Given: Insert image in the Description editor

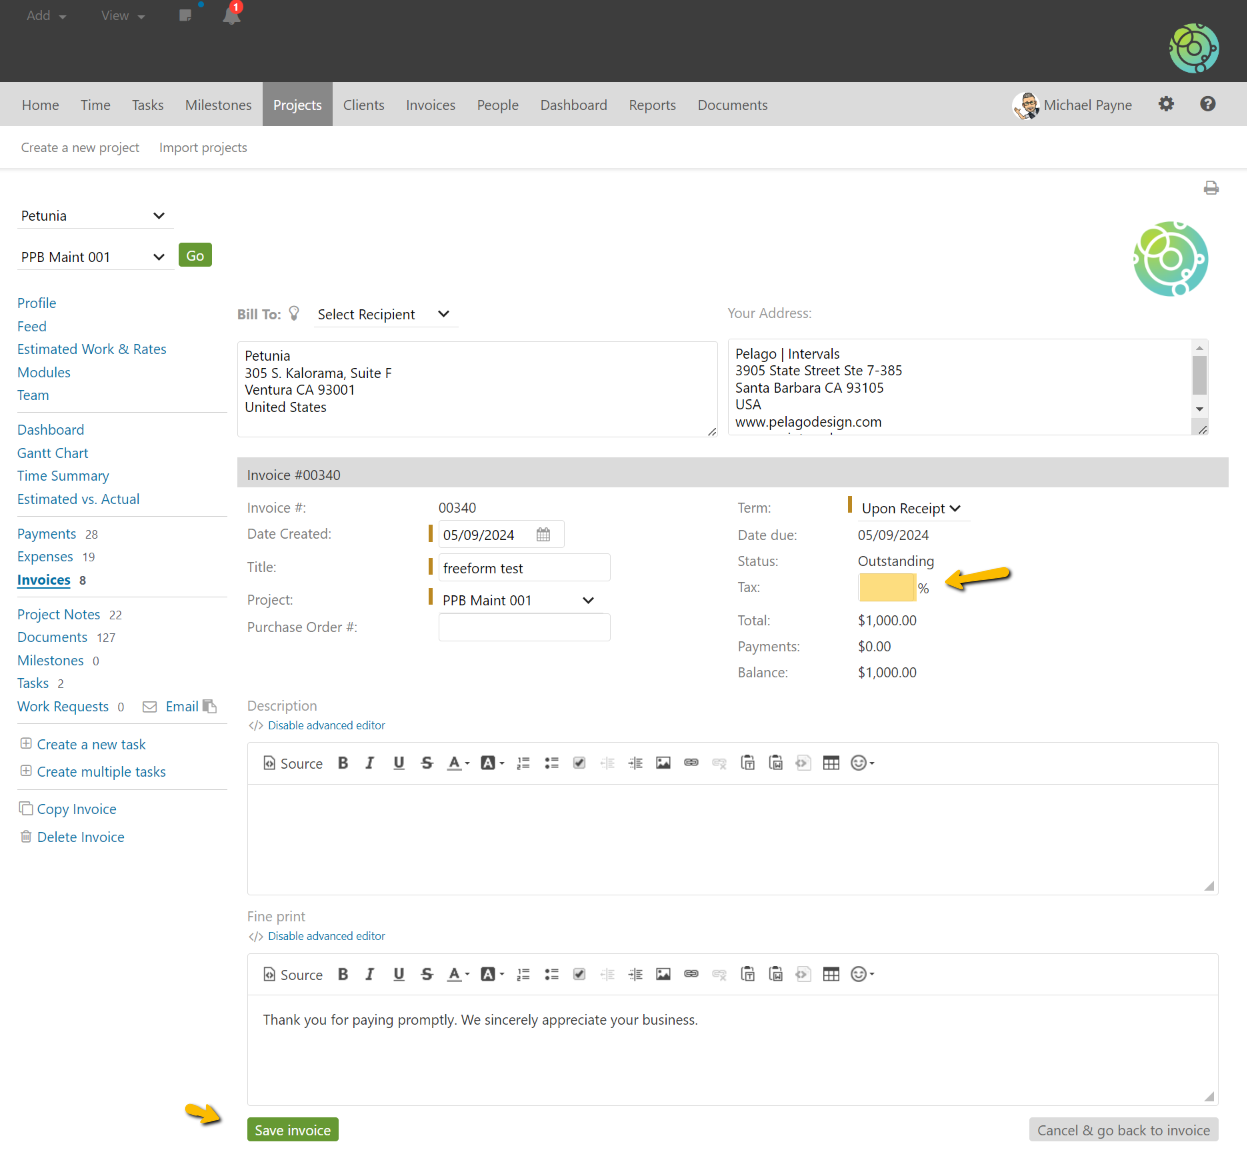Looking at the screenshot, I should 663,763.
